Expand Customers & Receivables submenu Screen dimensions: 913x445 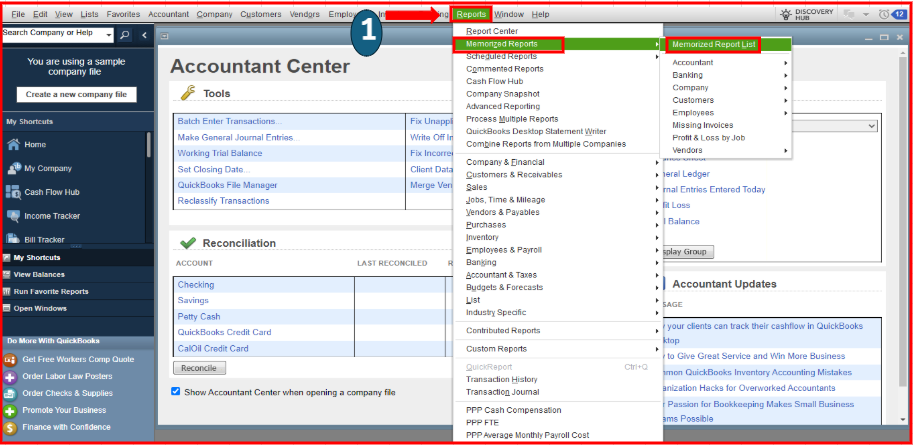click(558, 175)
